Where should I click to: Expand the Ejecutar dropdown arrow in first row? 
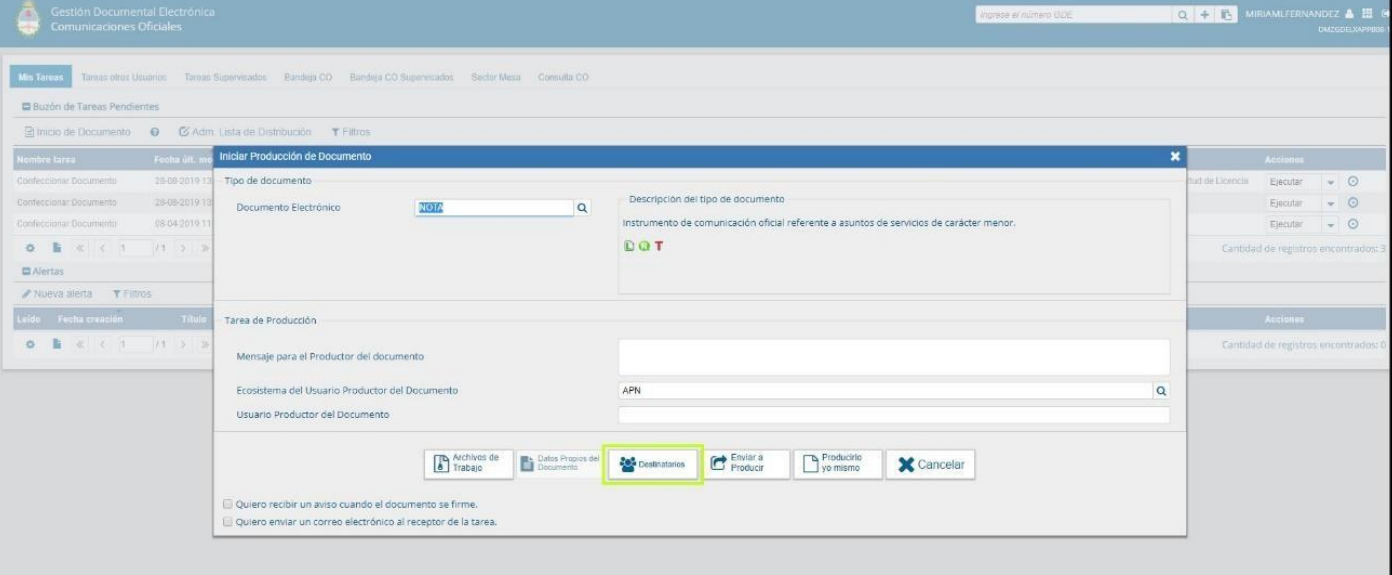point(1329,181)
